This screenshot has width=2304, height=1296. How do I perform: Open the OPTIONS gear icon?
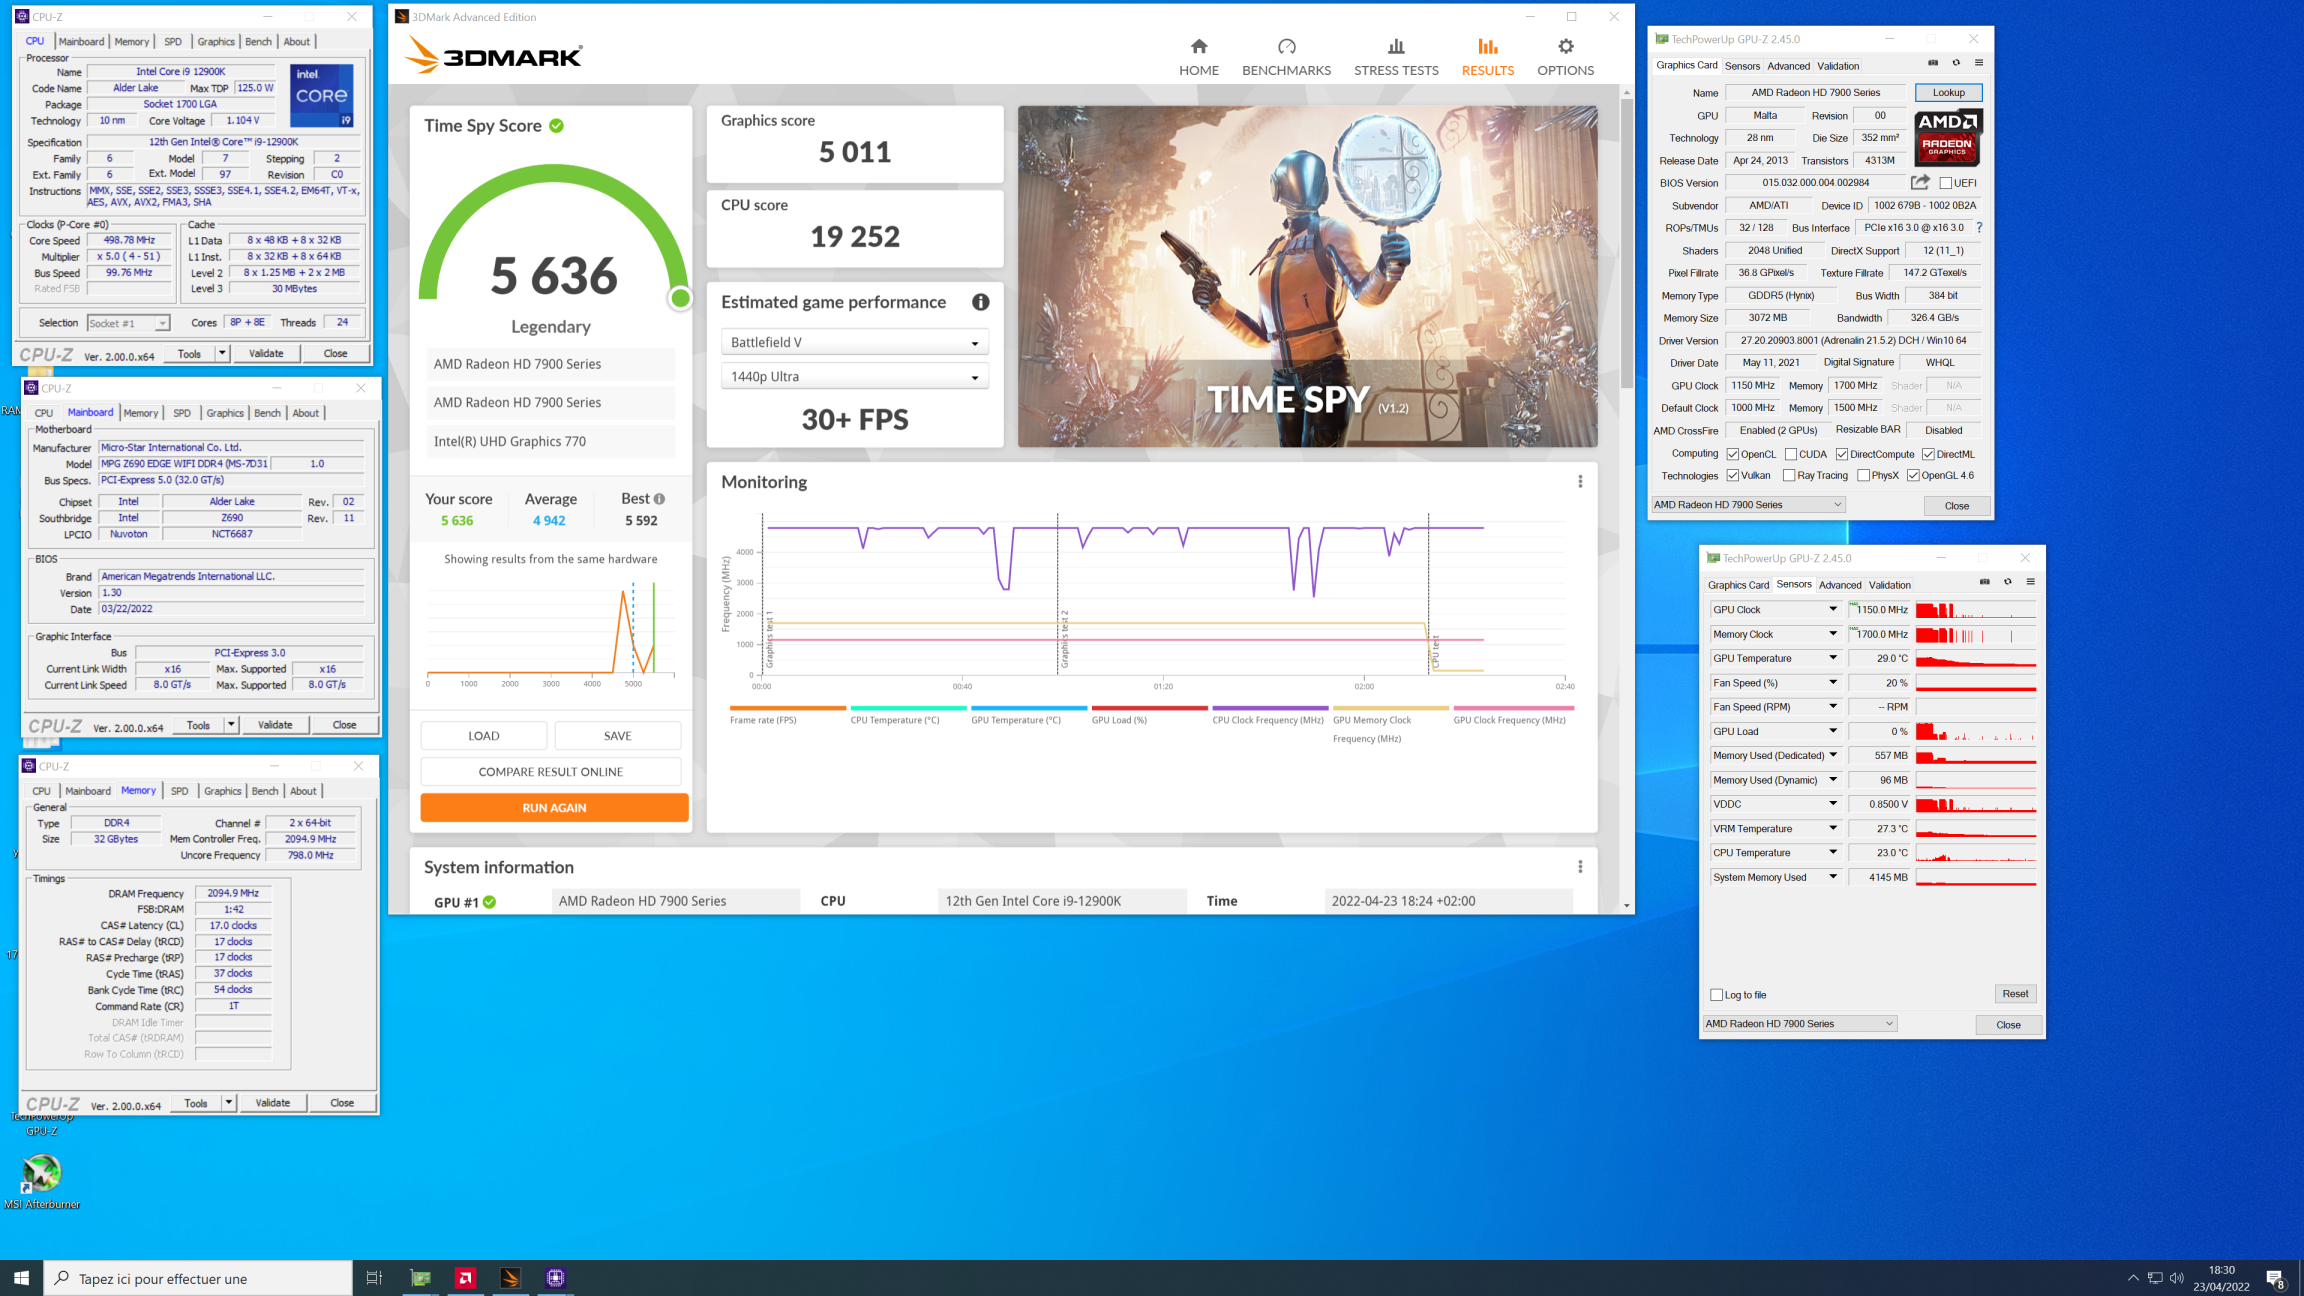(x=1565, y=46)
